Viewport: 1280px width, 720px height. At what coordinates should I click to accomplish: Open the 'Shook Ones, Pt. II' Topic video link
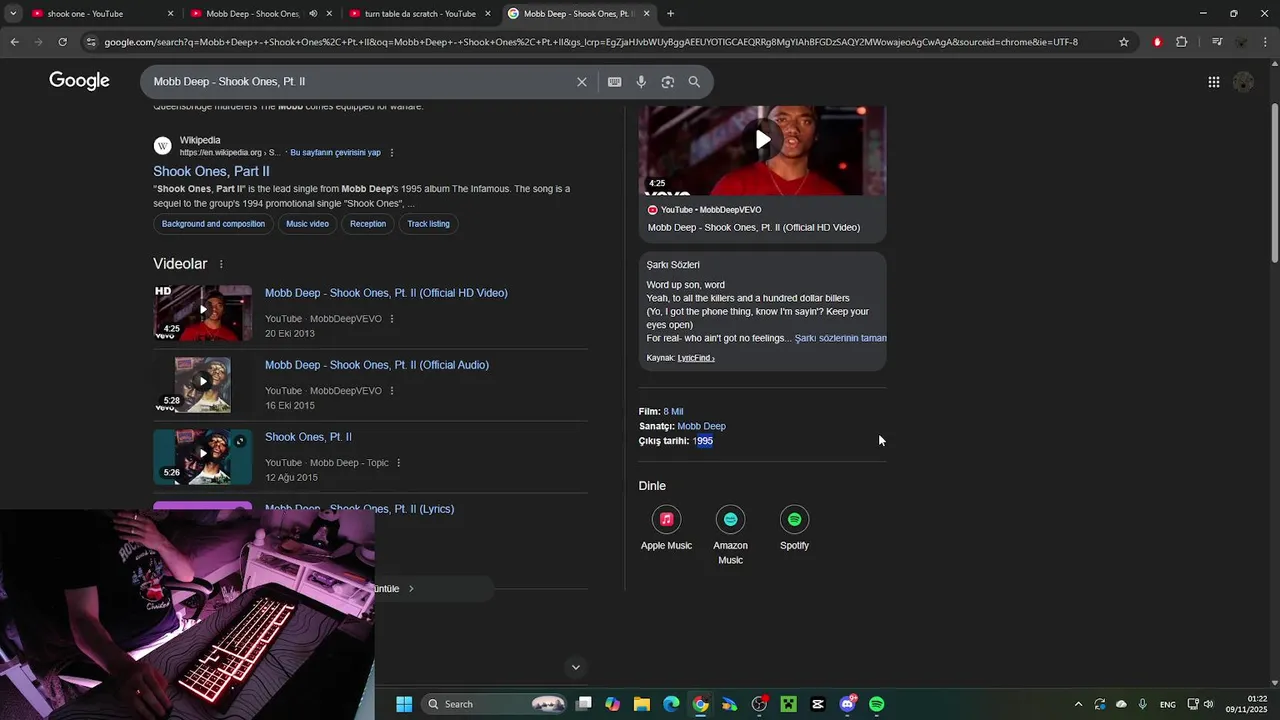[x=308, y=437]
